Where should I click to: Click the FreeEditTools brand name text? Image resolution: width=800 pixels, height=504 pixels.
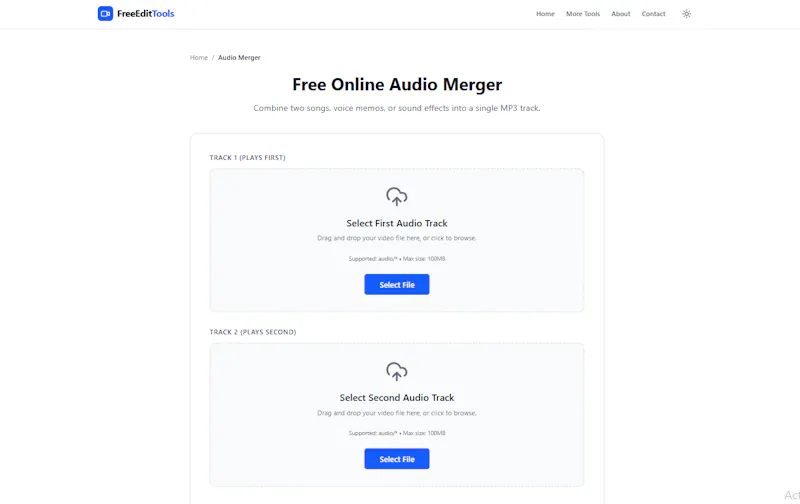click(x=145, y=14)
